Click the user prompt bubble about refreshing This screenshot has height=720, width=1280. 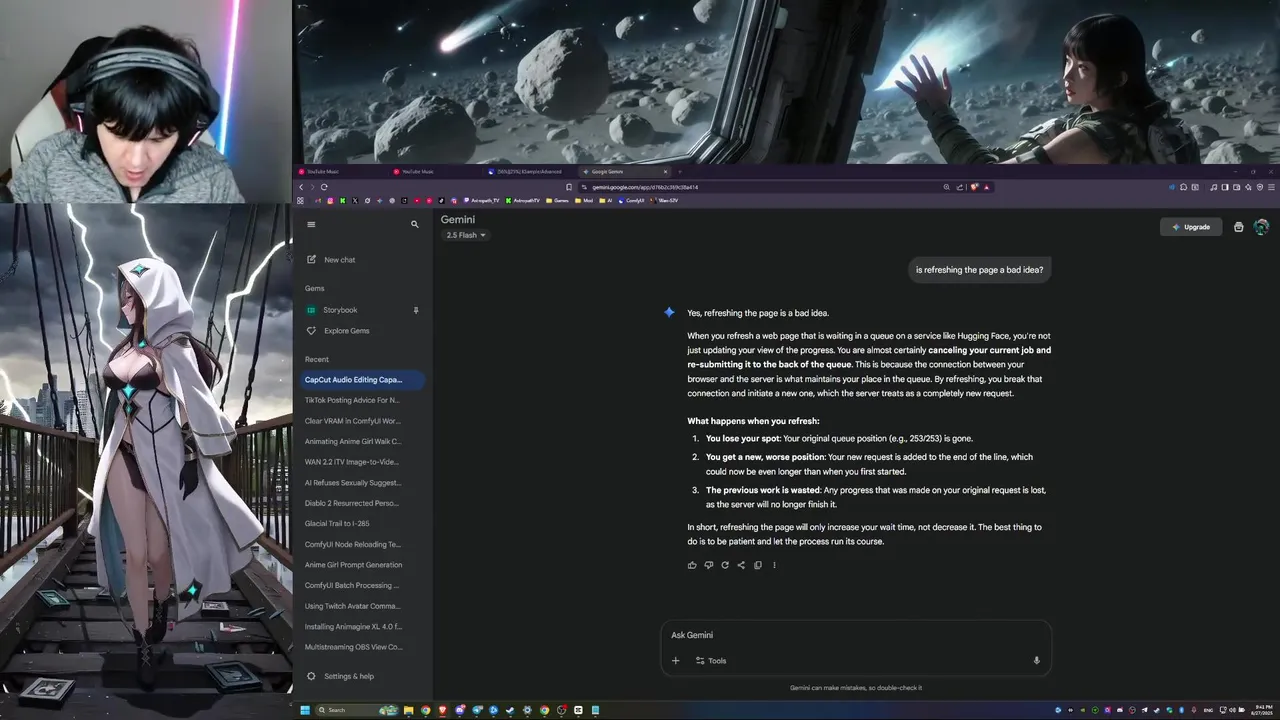coord(979,270)
